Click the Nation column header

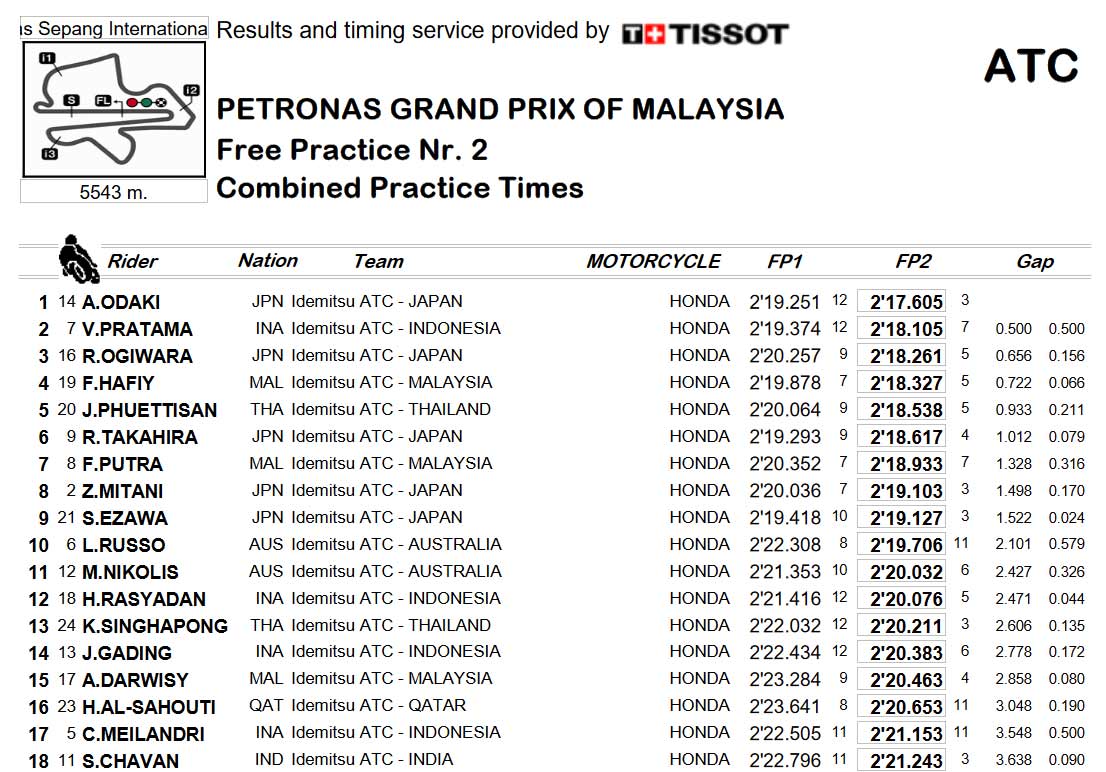coord(268,261)
